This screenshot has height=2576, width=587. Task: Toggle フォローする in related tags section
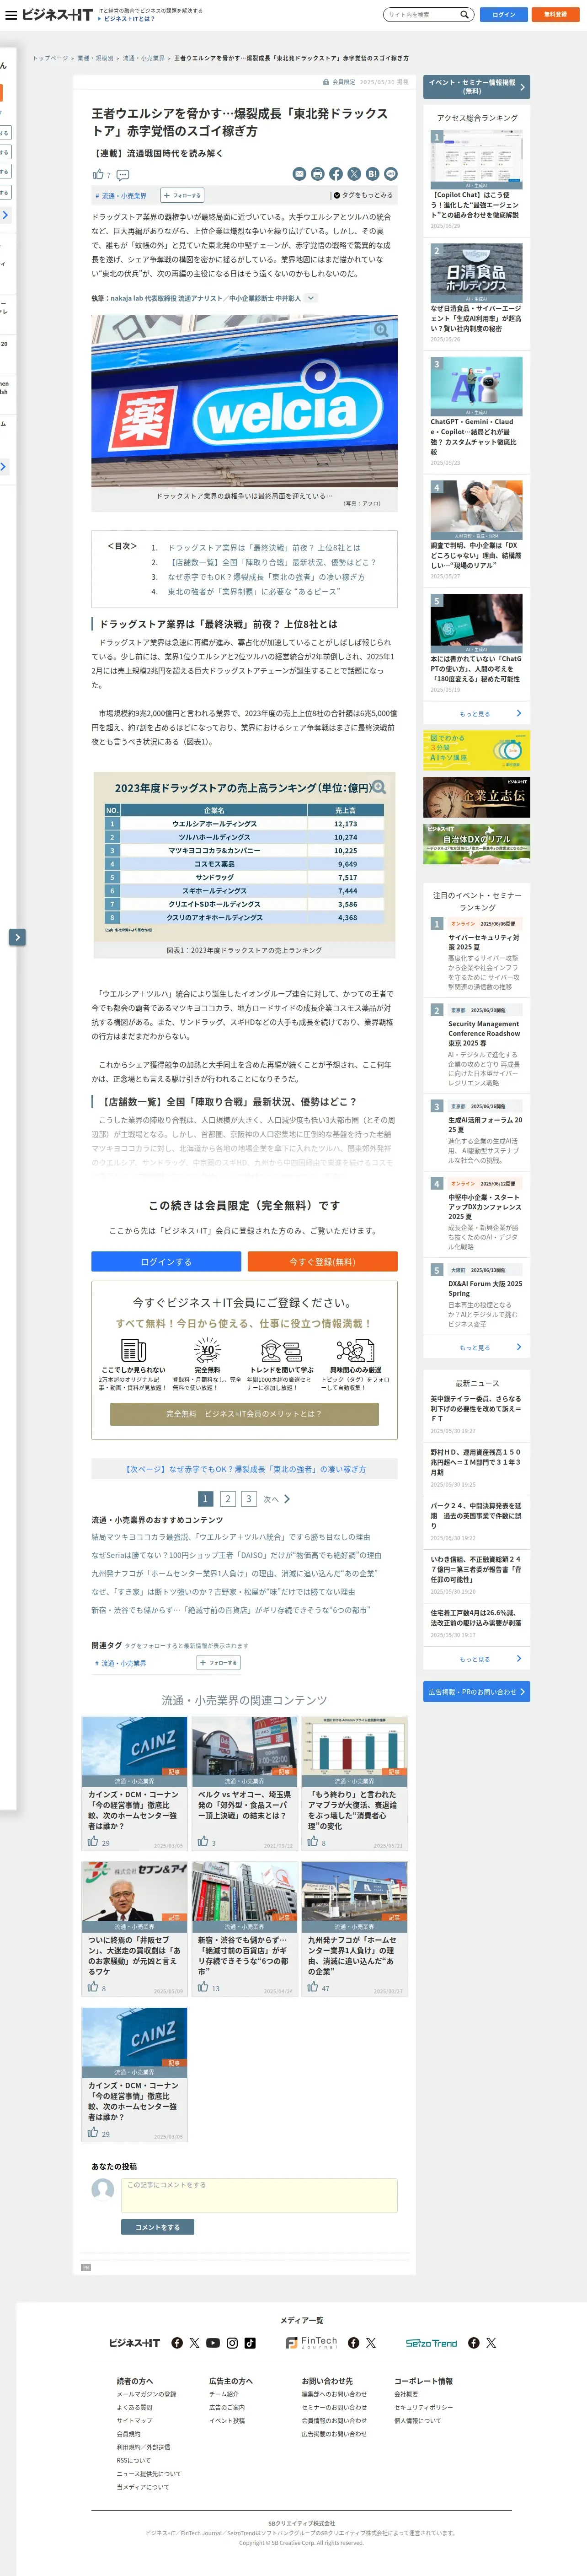click(x=218, y=1663)
